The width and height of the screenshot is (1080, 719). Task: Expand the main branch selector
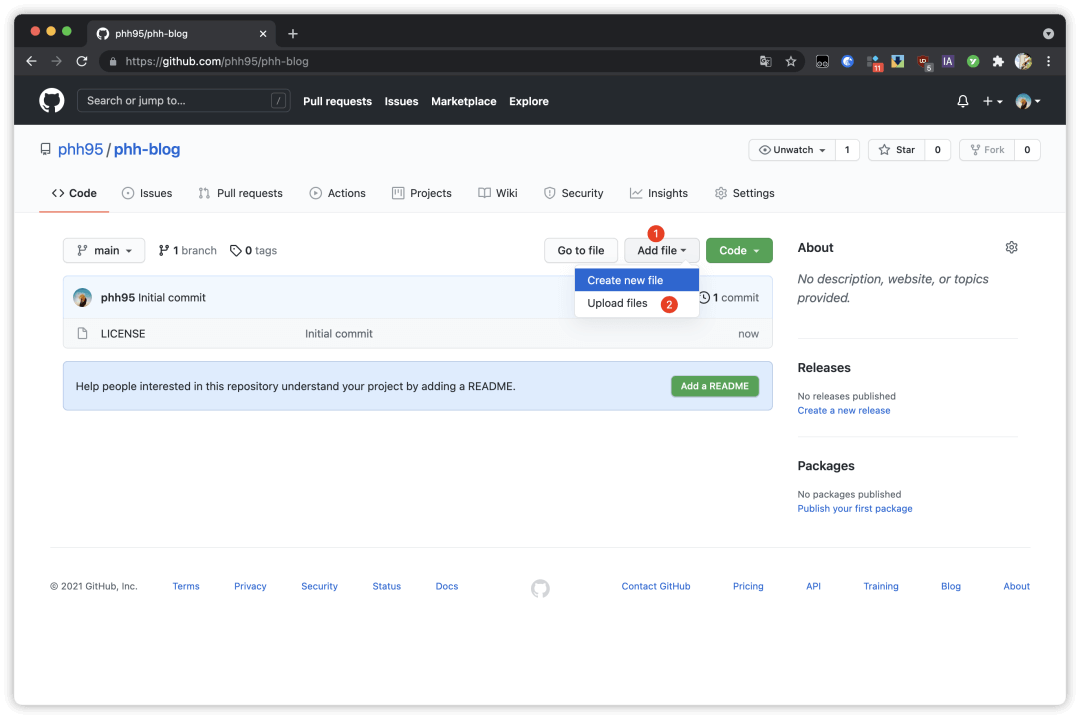[104, 251]
